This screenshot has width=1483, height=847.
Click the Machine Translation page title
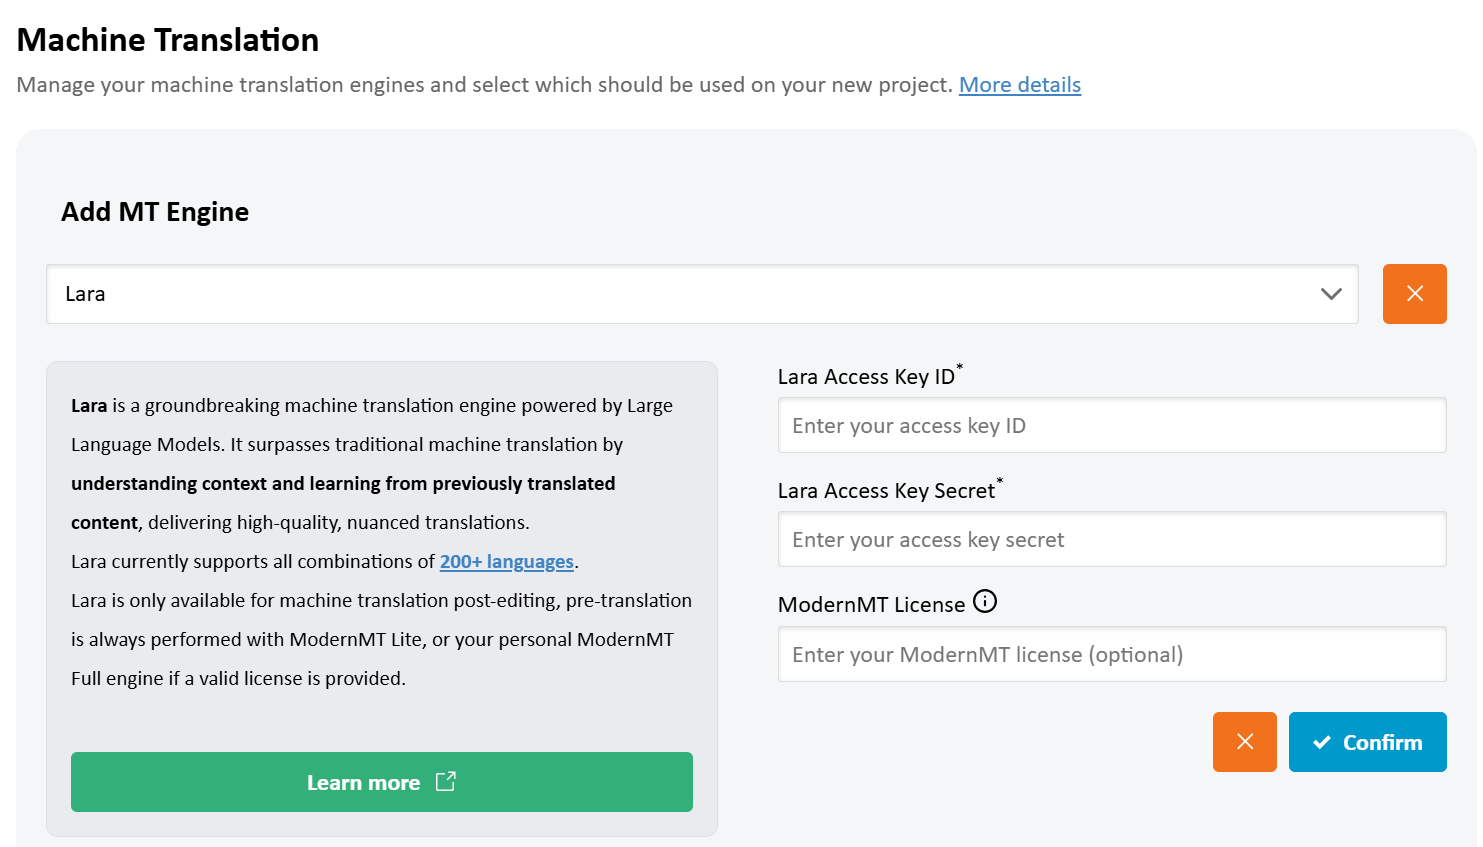click(x=168, y=40)
